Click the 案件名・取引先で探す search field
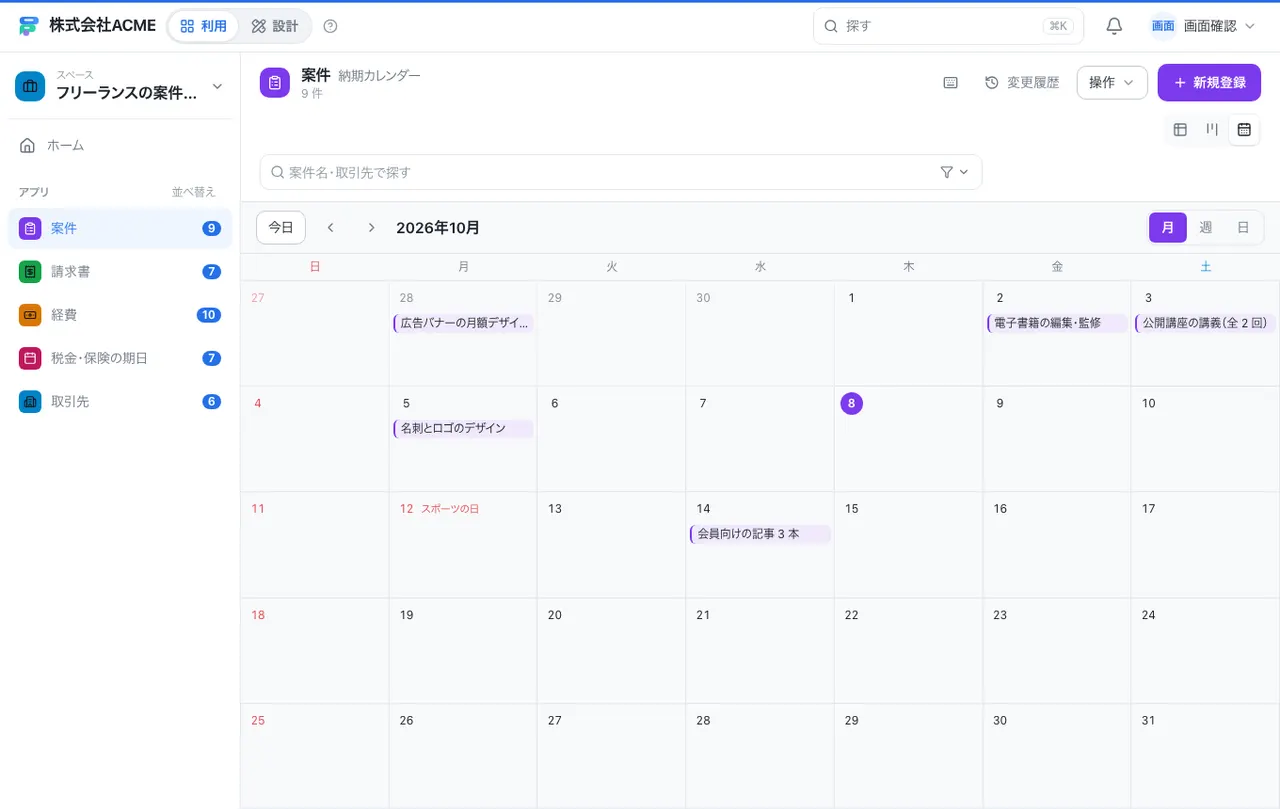This screenshot has height=809, width=1280. (x=621, y=172)
